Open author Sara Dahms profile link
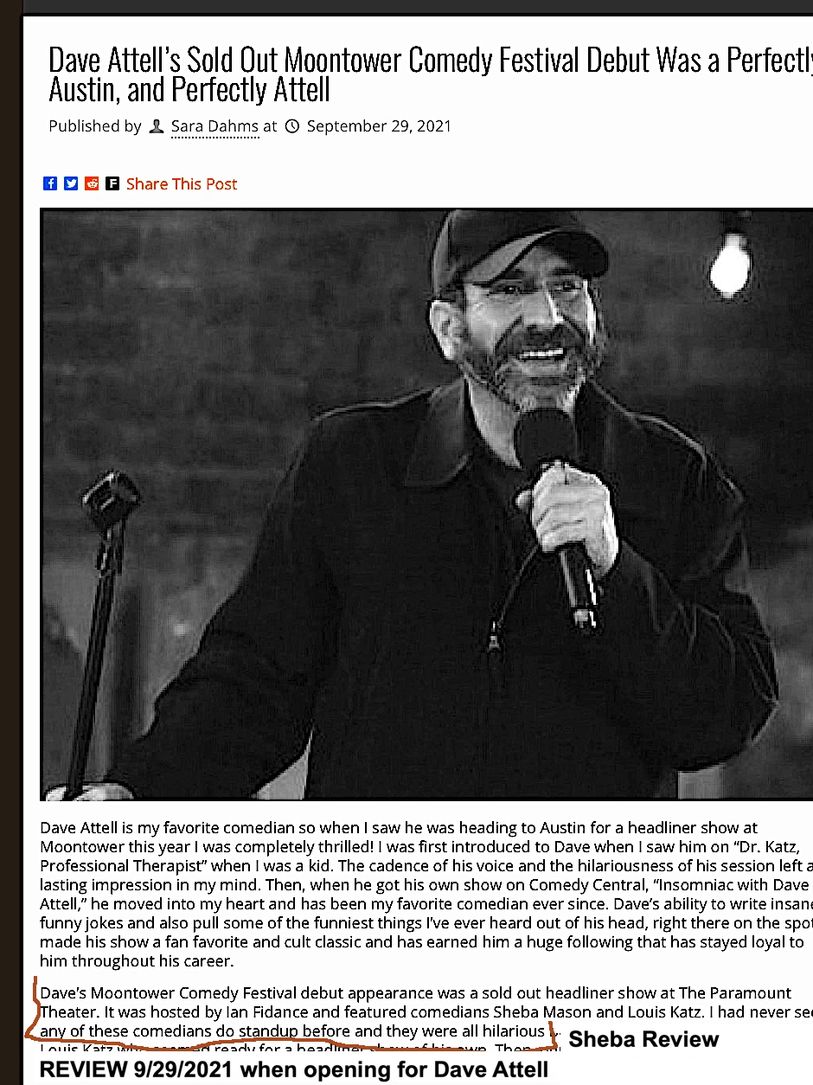Screen dimensions: 813x1085 [215, 127]
